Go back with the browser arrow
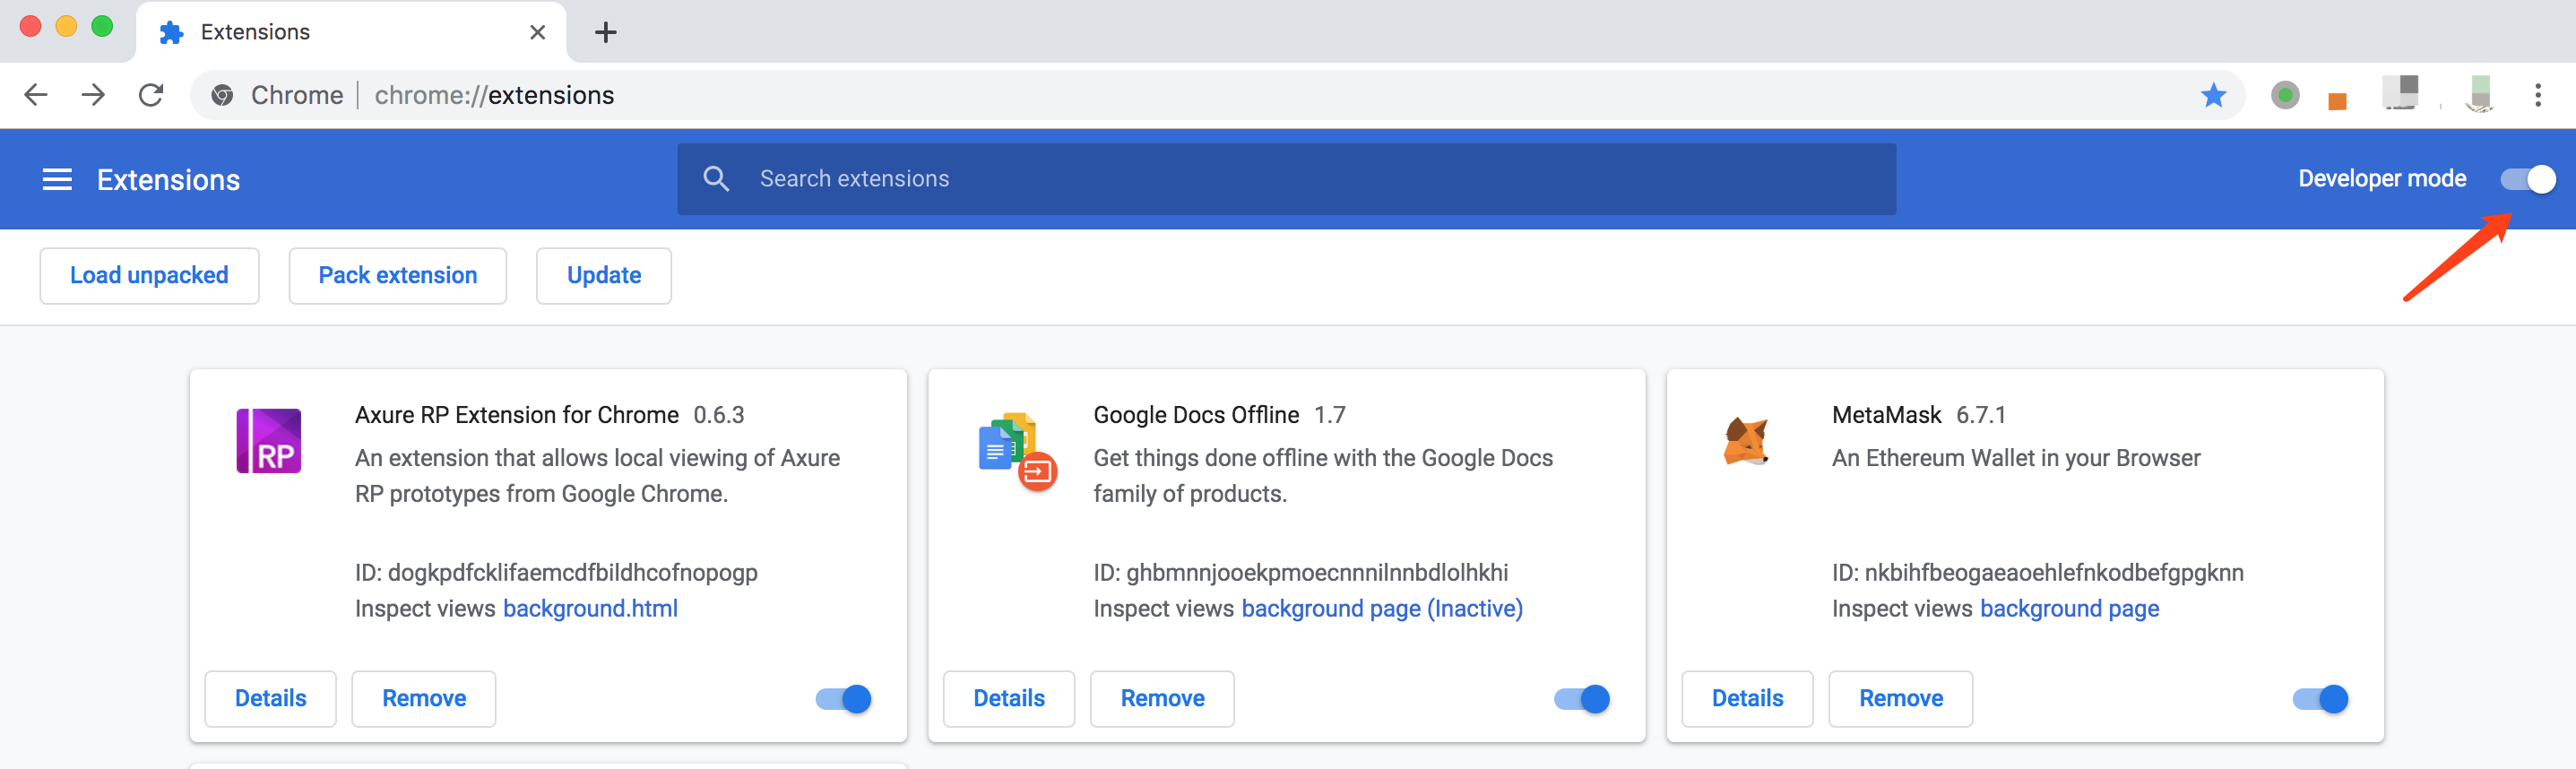 [x=36, y=95]
